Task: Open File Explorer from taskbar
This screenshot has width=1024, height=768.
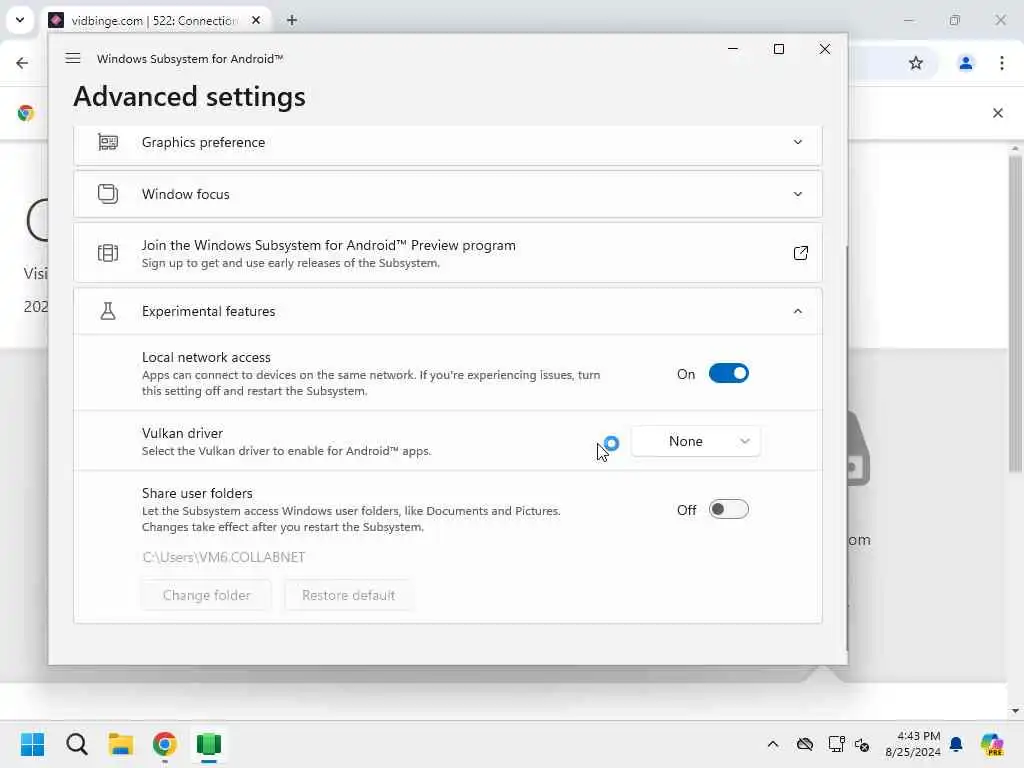Action: click(121, 744)
